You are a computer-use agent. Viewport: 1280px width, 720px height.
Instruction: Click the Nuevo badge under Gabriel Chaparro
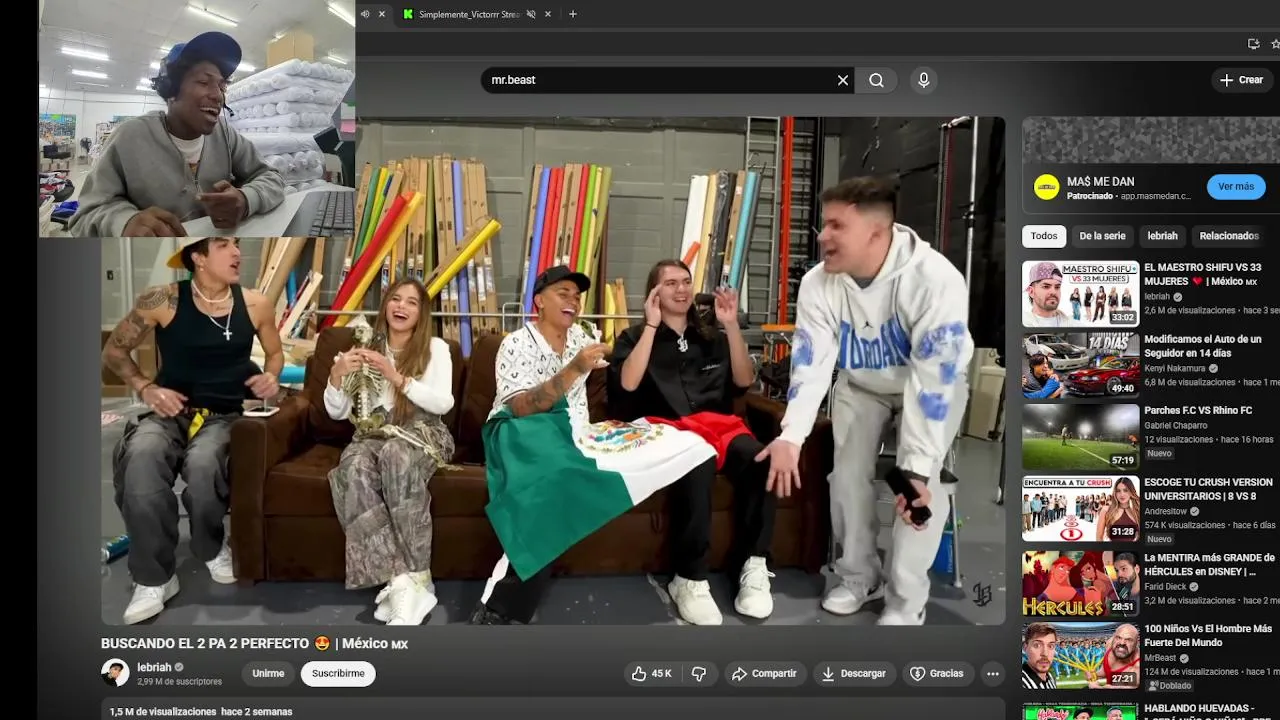click(1159, 454)
